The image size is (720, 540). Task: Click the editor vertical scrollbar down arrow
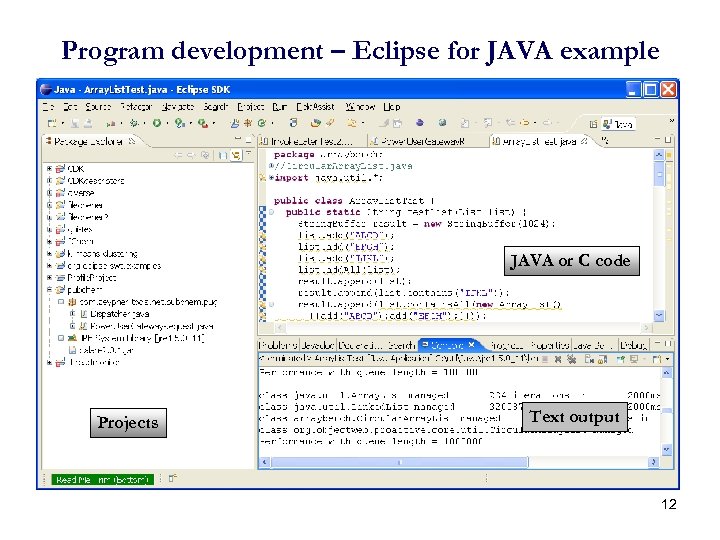tap(658, 315)
